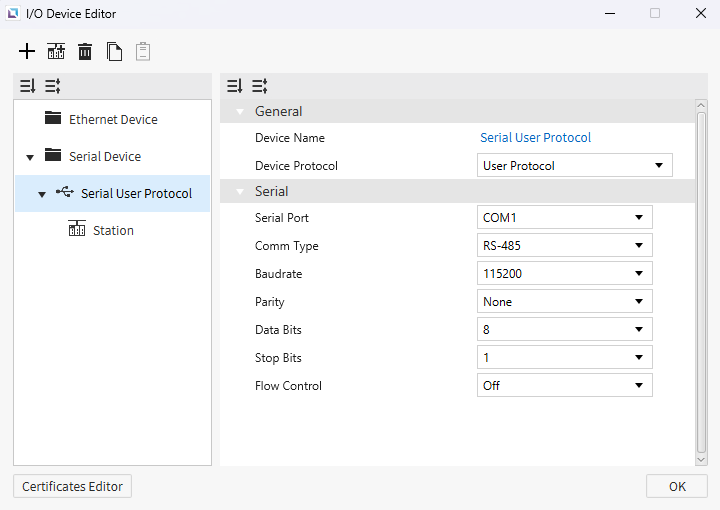Screen dimensions: 720x510
Task: Click the Serial User Protocol device name field
Action: pyautogui.click(x=535, y=138)
